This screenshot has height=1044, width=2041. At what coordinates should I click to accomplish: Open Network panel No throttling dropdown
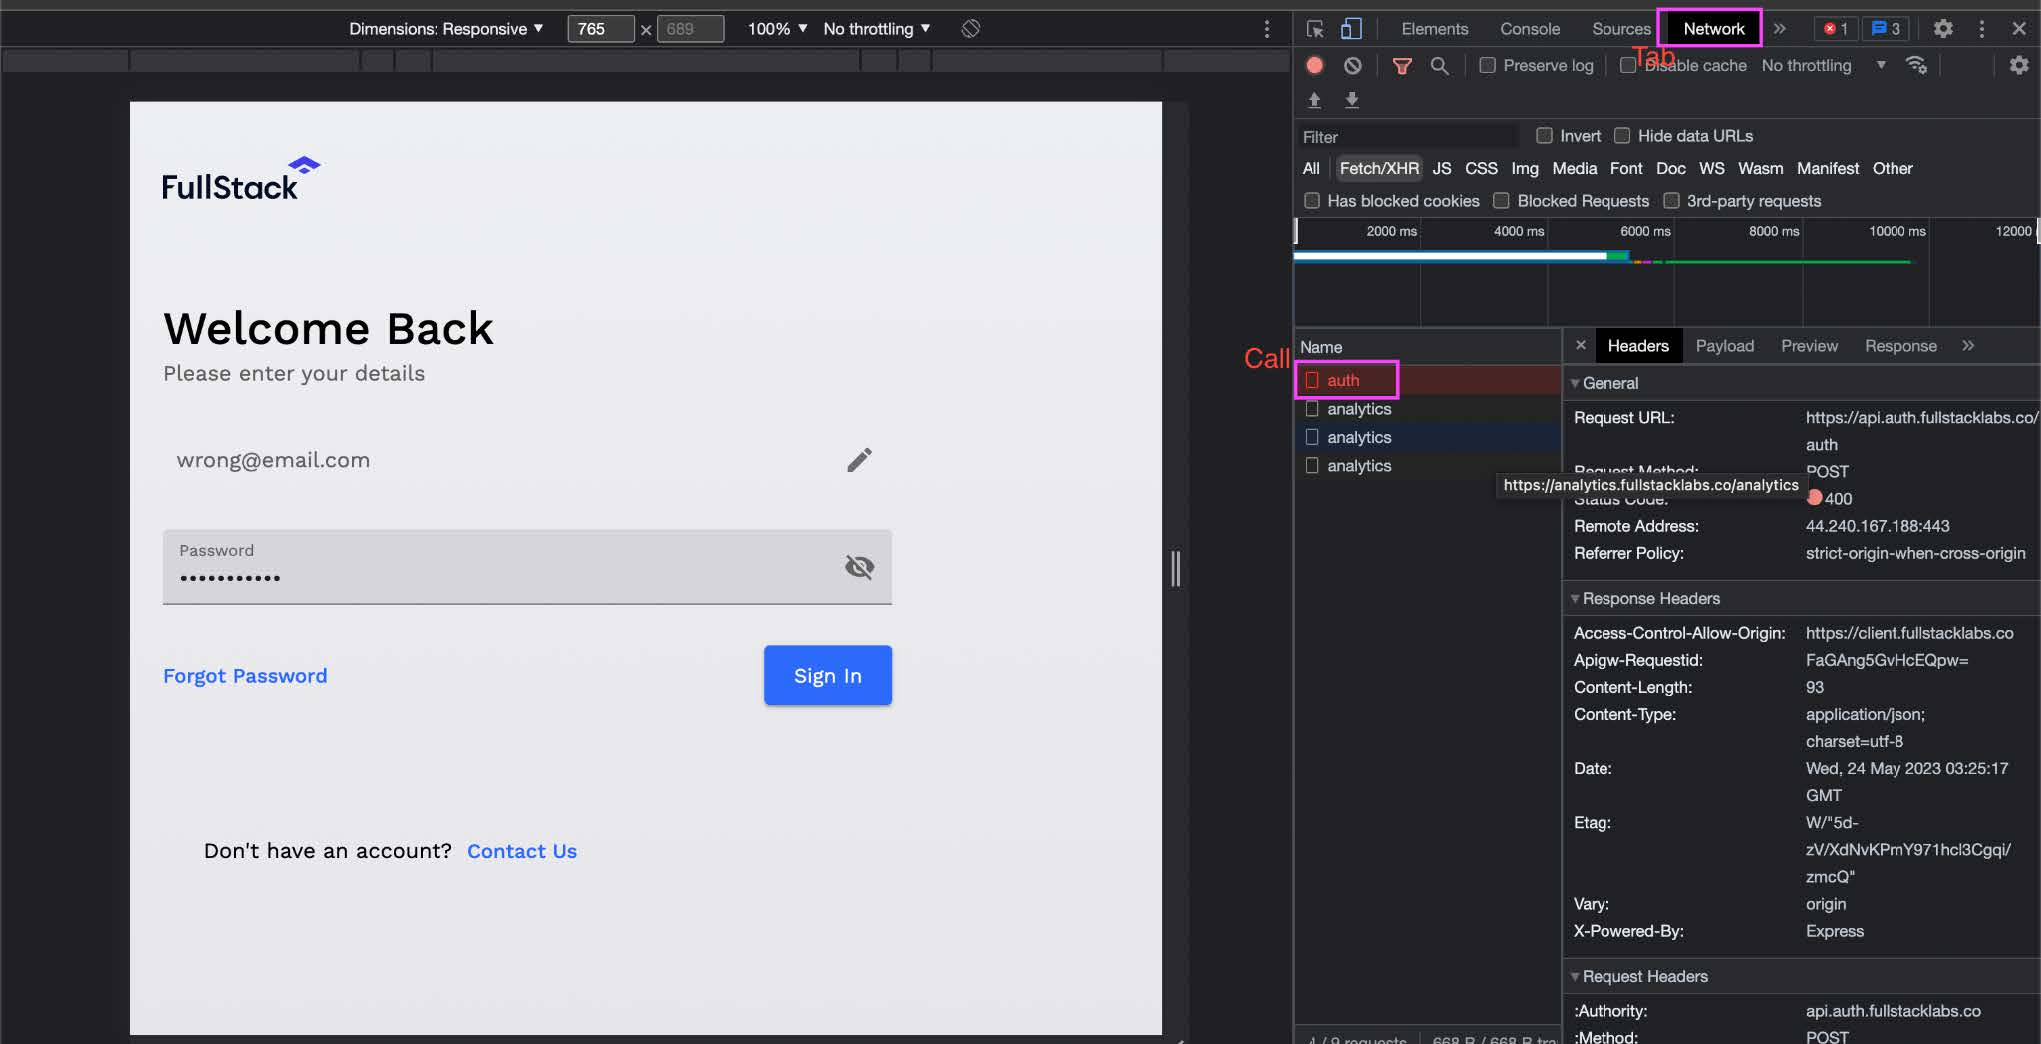(x=1824, y=65)
